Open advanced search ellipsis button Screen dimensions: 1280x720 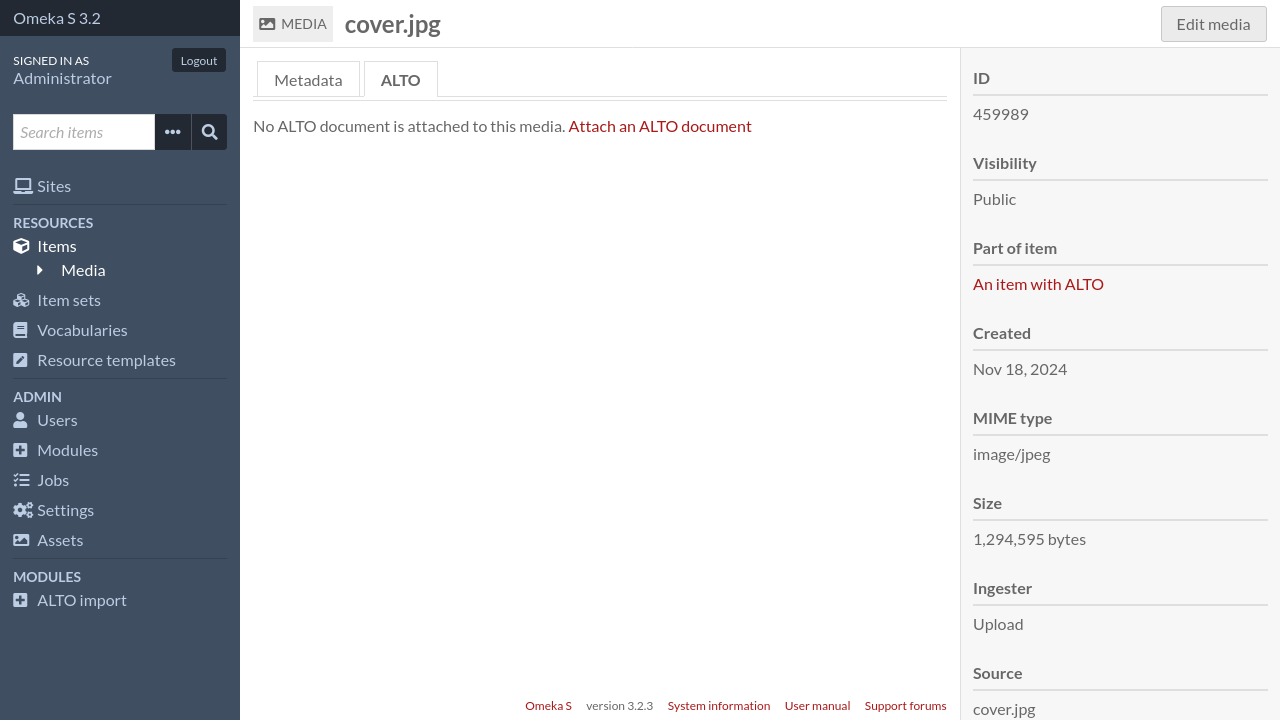tap(173, 132)
